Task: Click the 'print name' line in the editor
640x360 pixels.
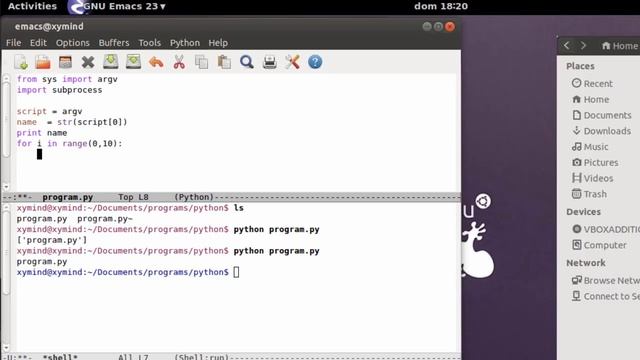Action: 42,133
